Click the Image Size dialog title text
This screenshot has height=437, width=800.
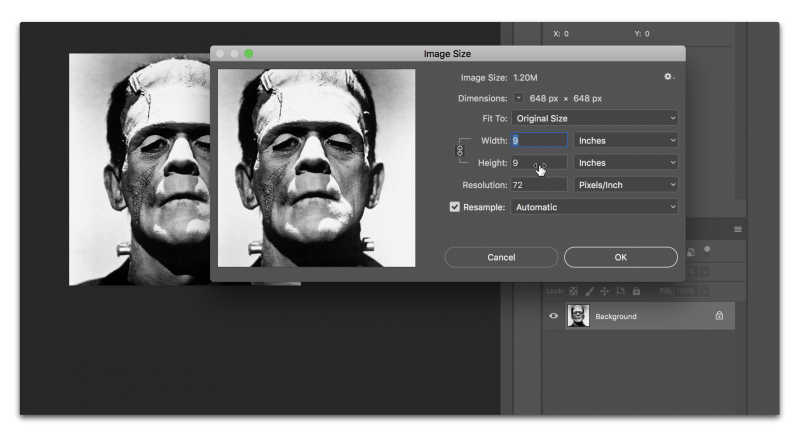click(x=447, y=54)
